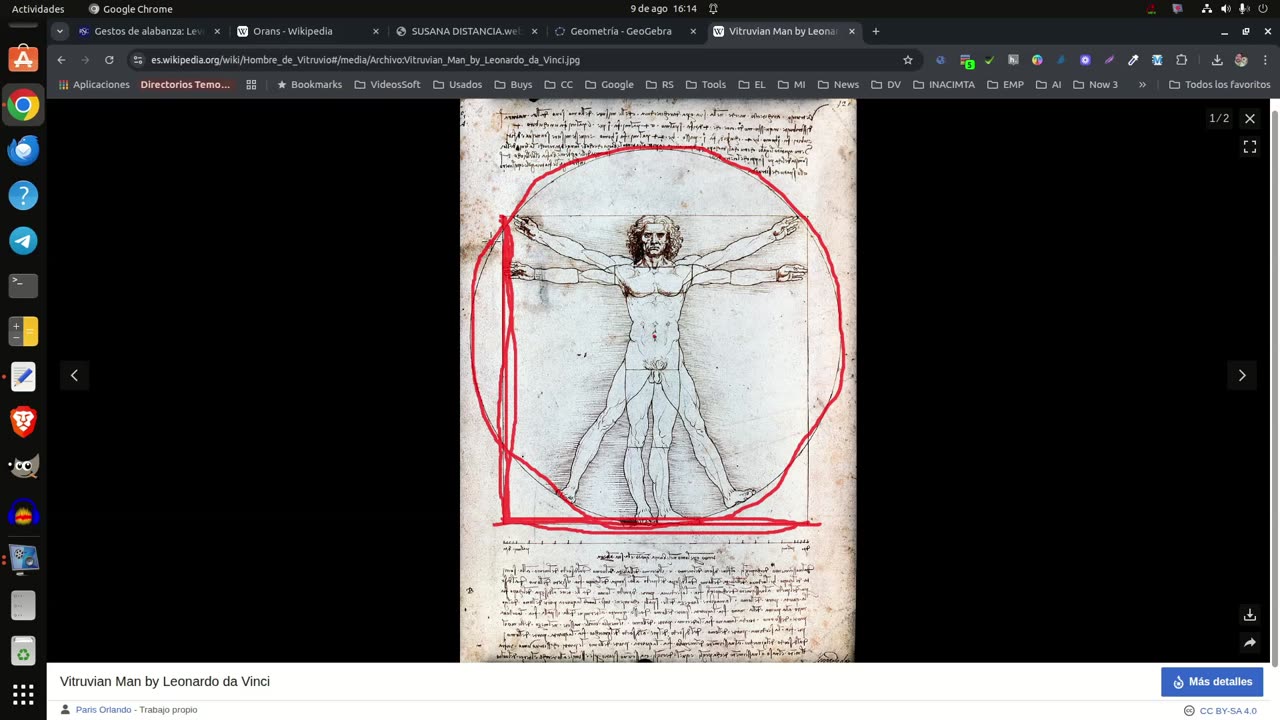Close the Orans - Wikipedia tab
Image resolution: width=1280 pixels, height=720 pixels.
tap(376, 31)
